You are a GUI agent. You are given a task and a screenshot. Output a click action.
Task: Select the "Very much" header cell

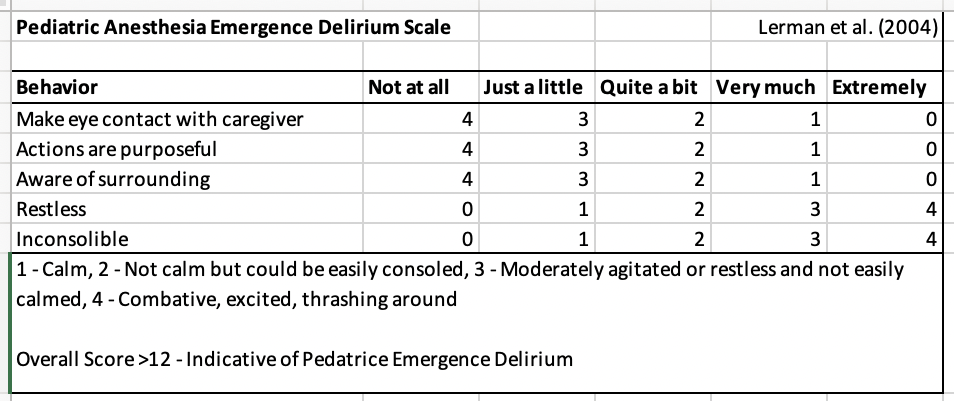pos(765,88)
